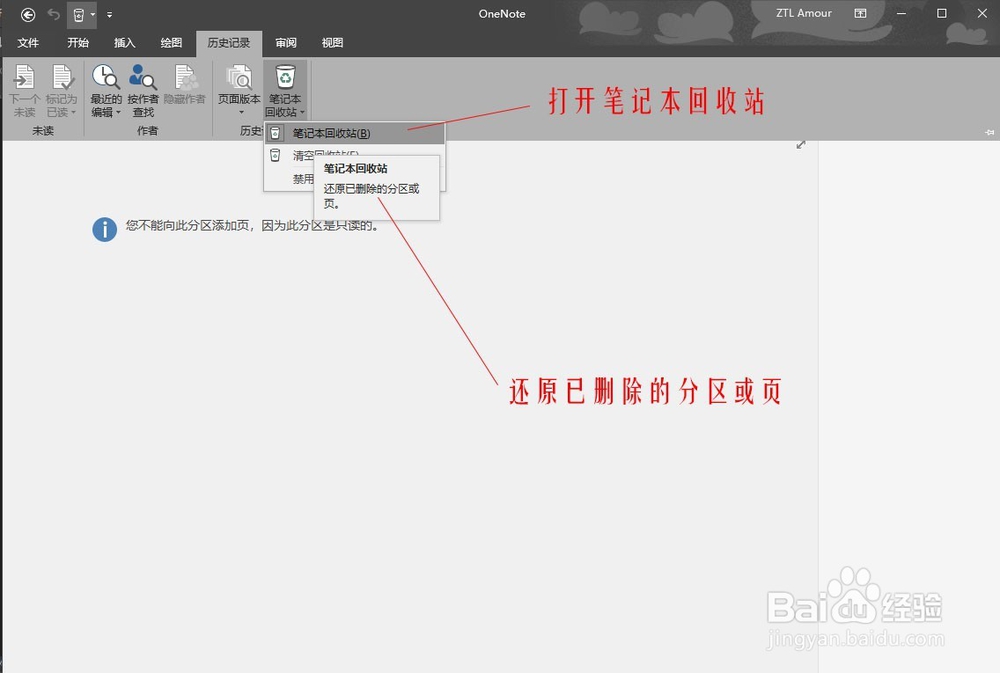Close the OneNote window

pos(982,13)
